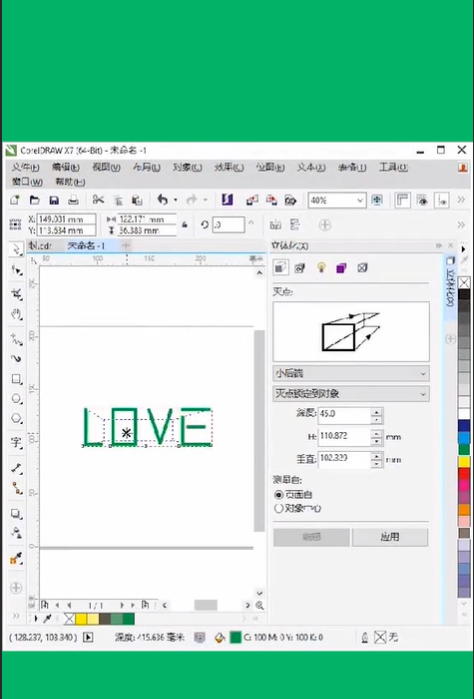Activate the Text tool (字)
Image resolution: width=474 pixels, height=699 pixels.
coord(16,442)
